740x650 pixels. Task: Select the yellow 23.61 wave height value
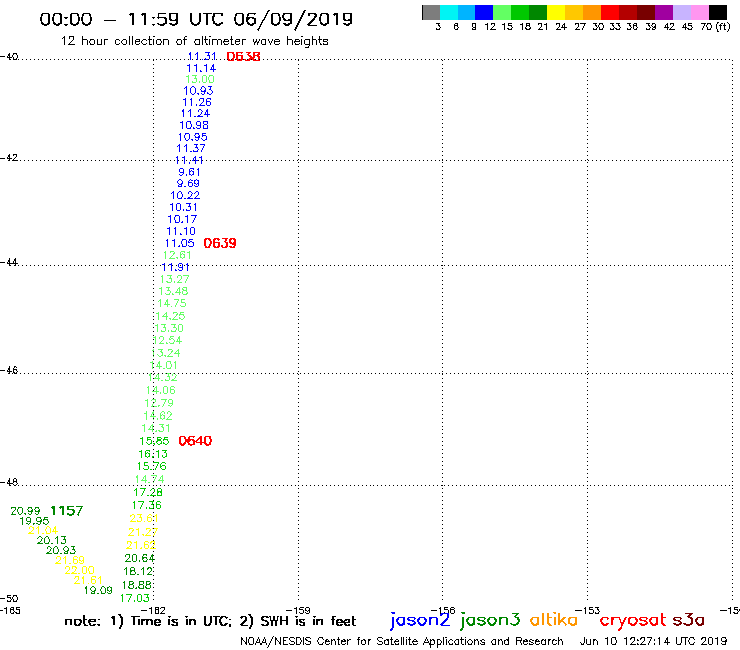(144, 518)
